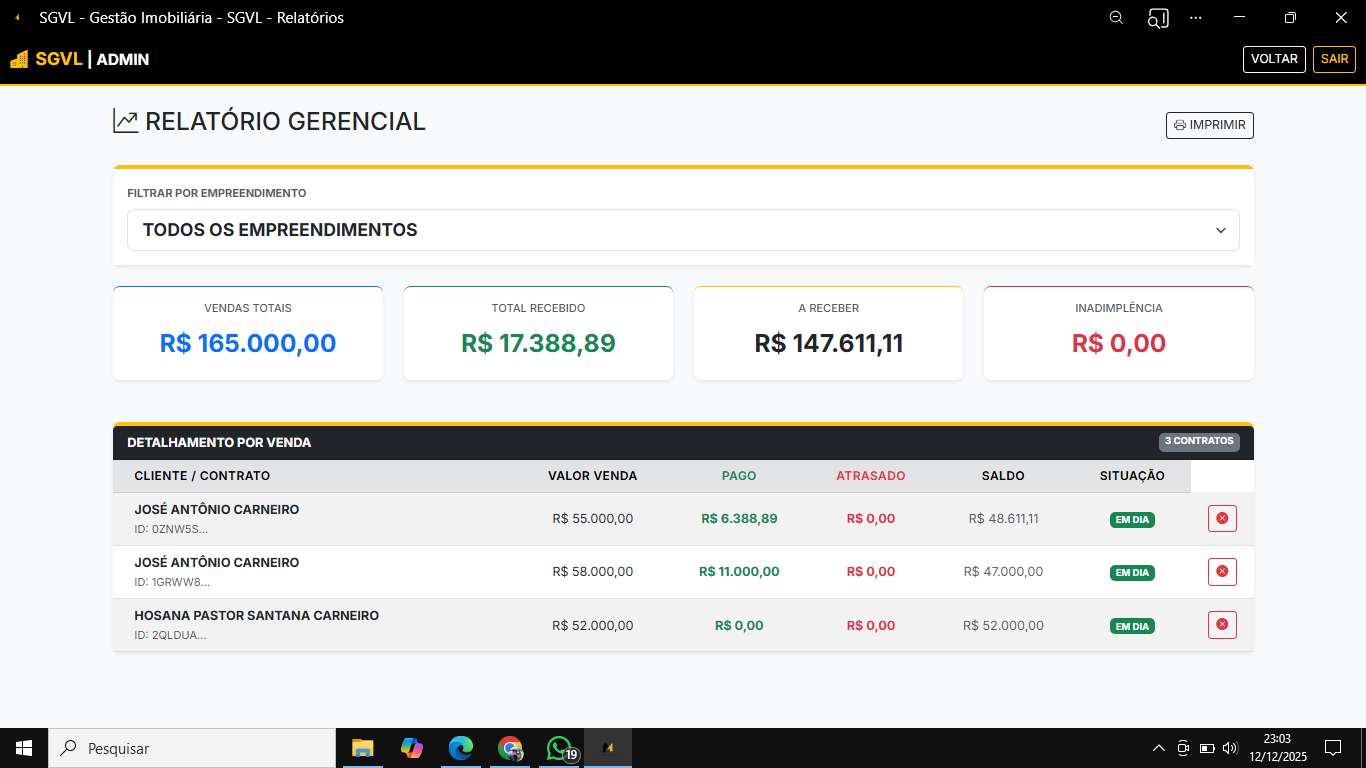
Task: Click the SAIR button
Action: point(1334,59)
